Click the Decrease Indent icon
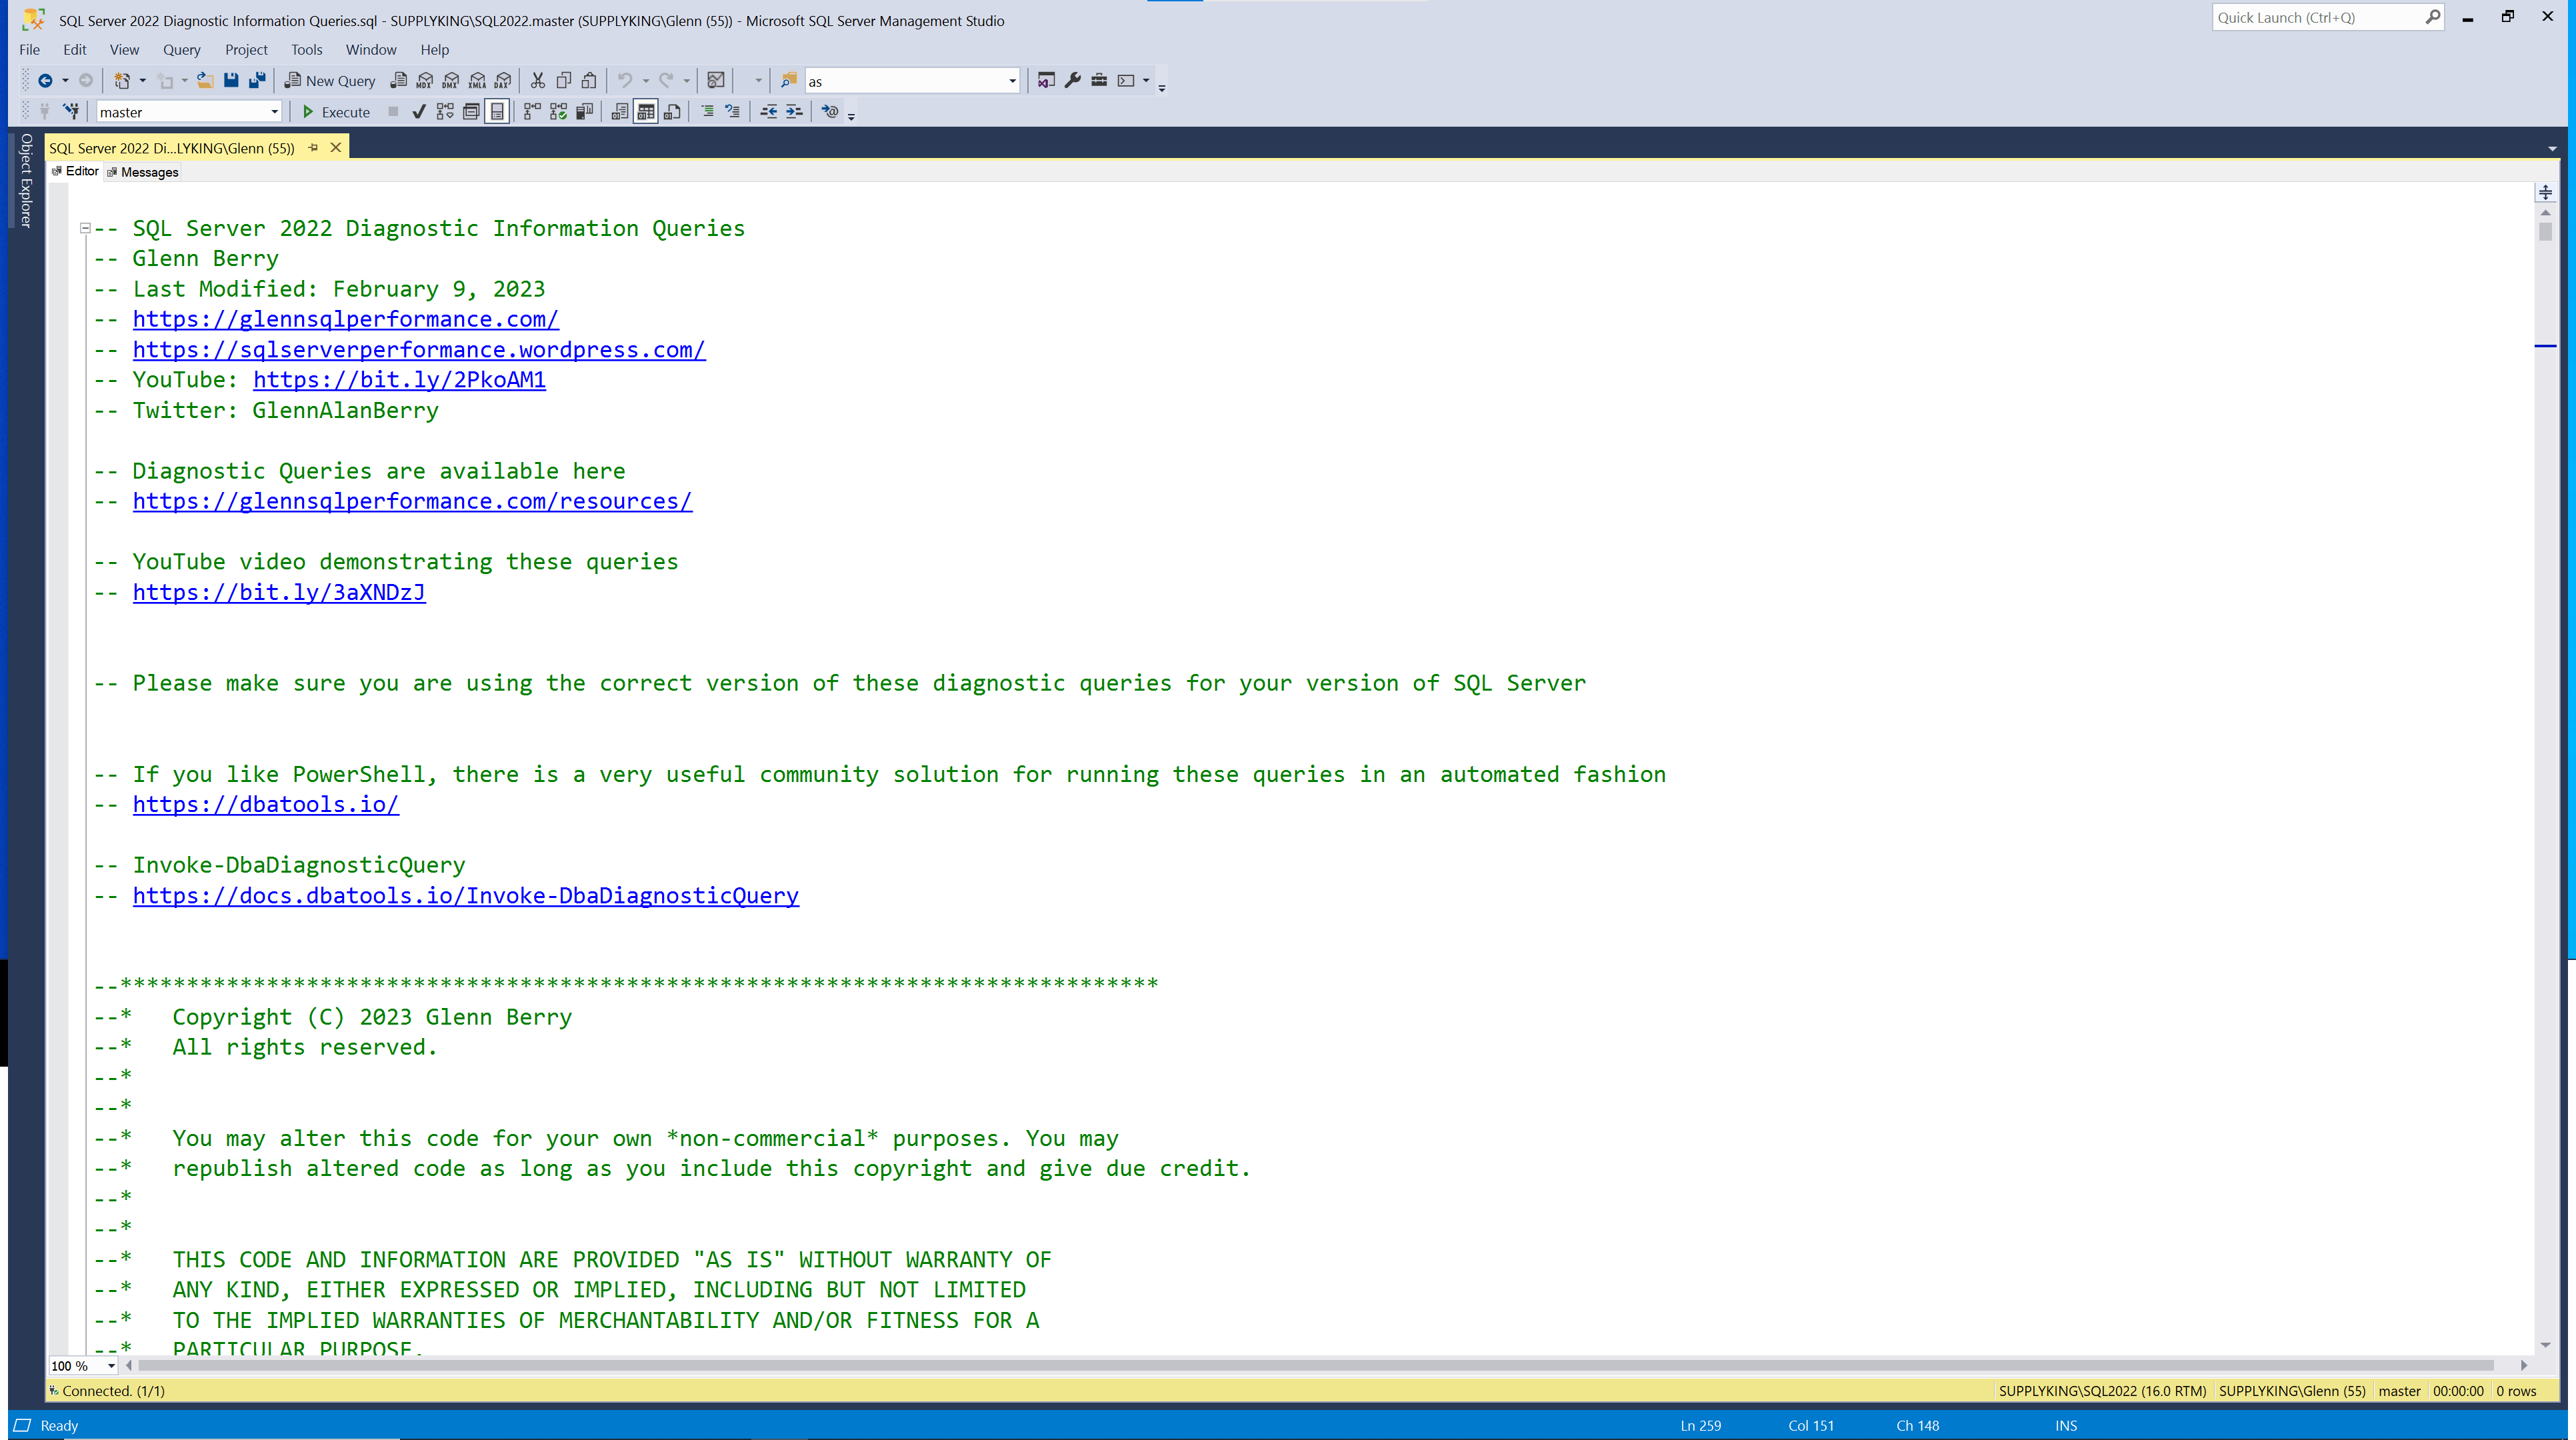The image size is (2576, 1440). pyautogui.click(x=768, y=112)
